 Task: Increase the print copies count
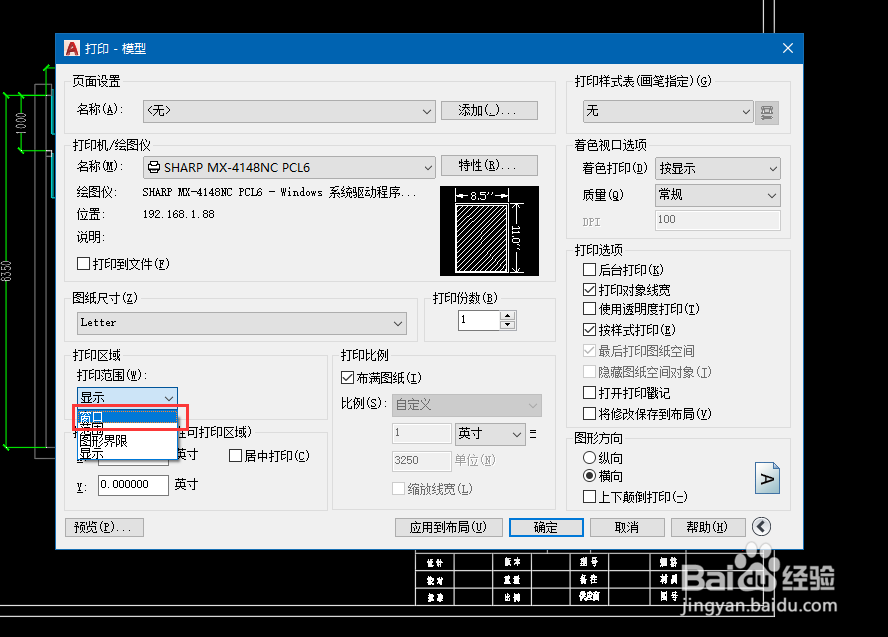point(508,315)
